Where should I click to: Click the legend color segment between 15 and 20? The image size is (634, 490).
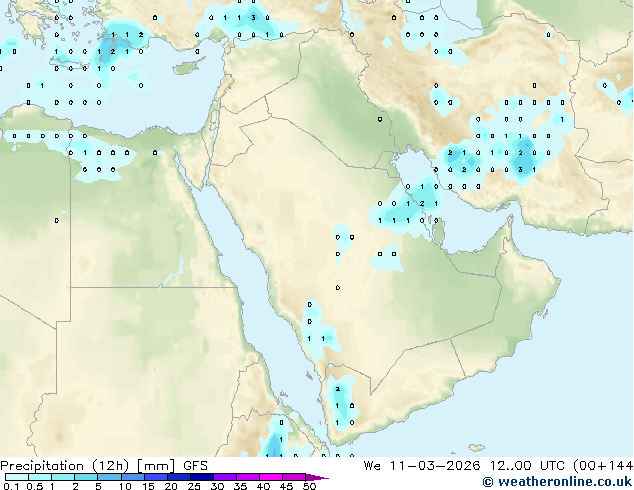click(x=156, y=477)
